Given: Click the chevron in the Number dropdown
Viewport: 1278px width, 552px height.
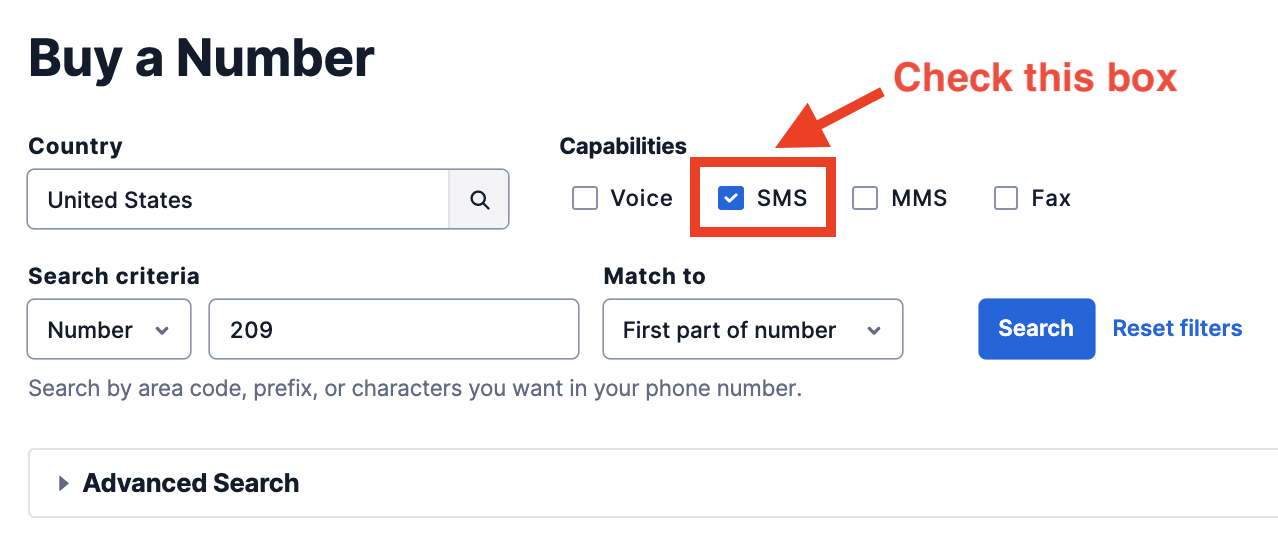Looking at the screenshot, I should (162, 330).
